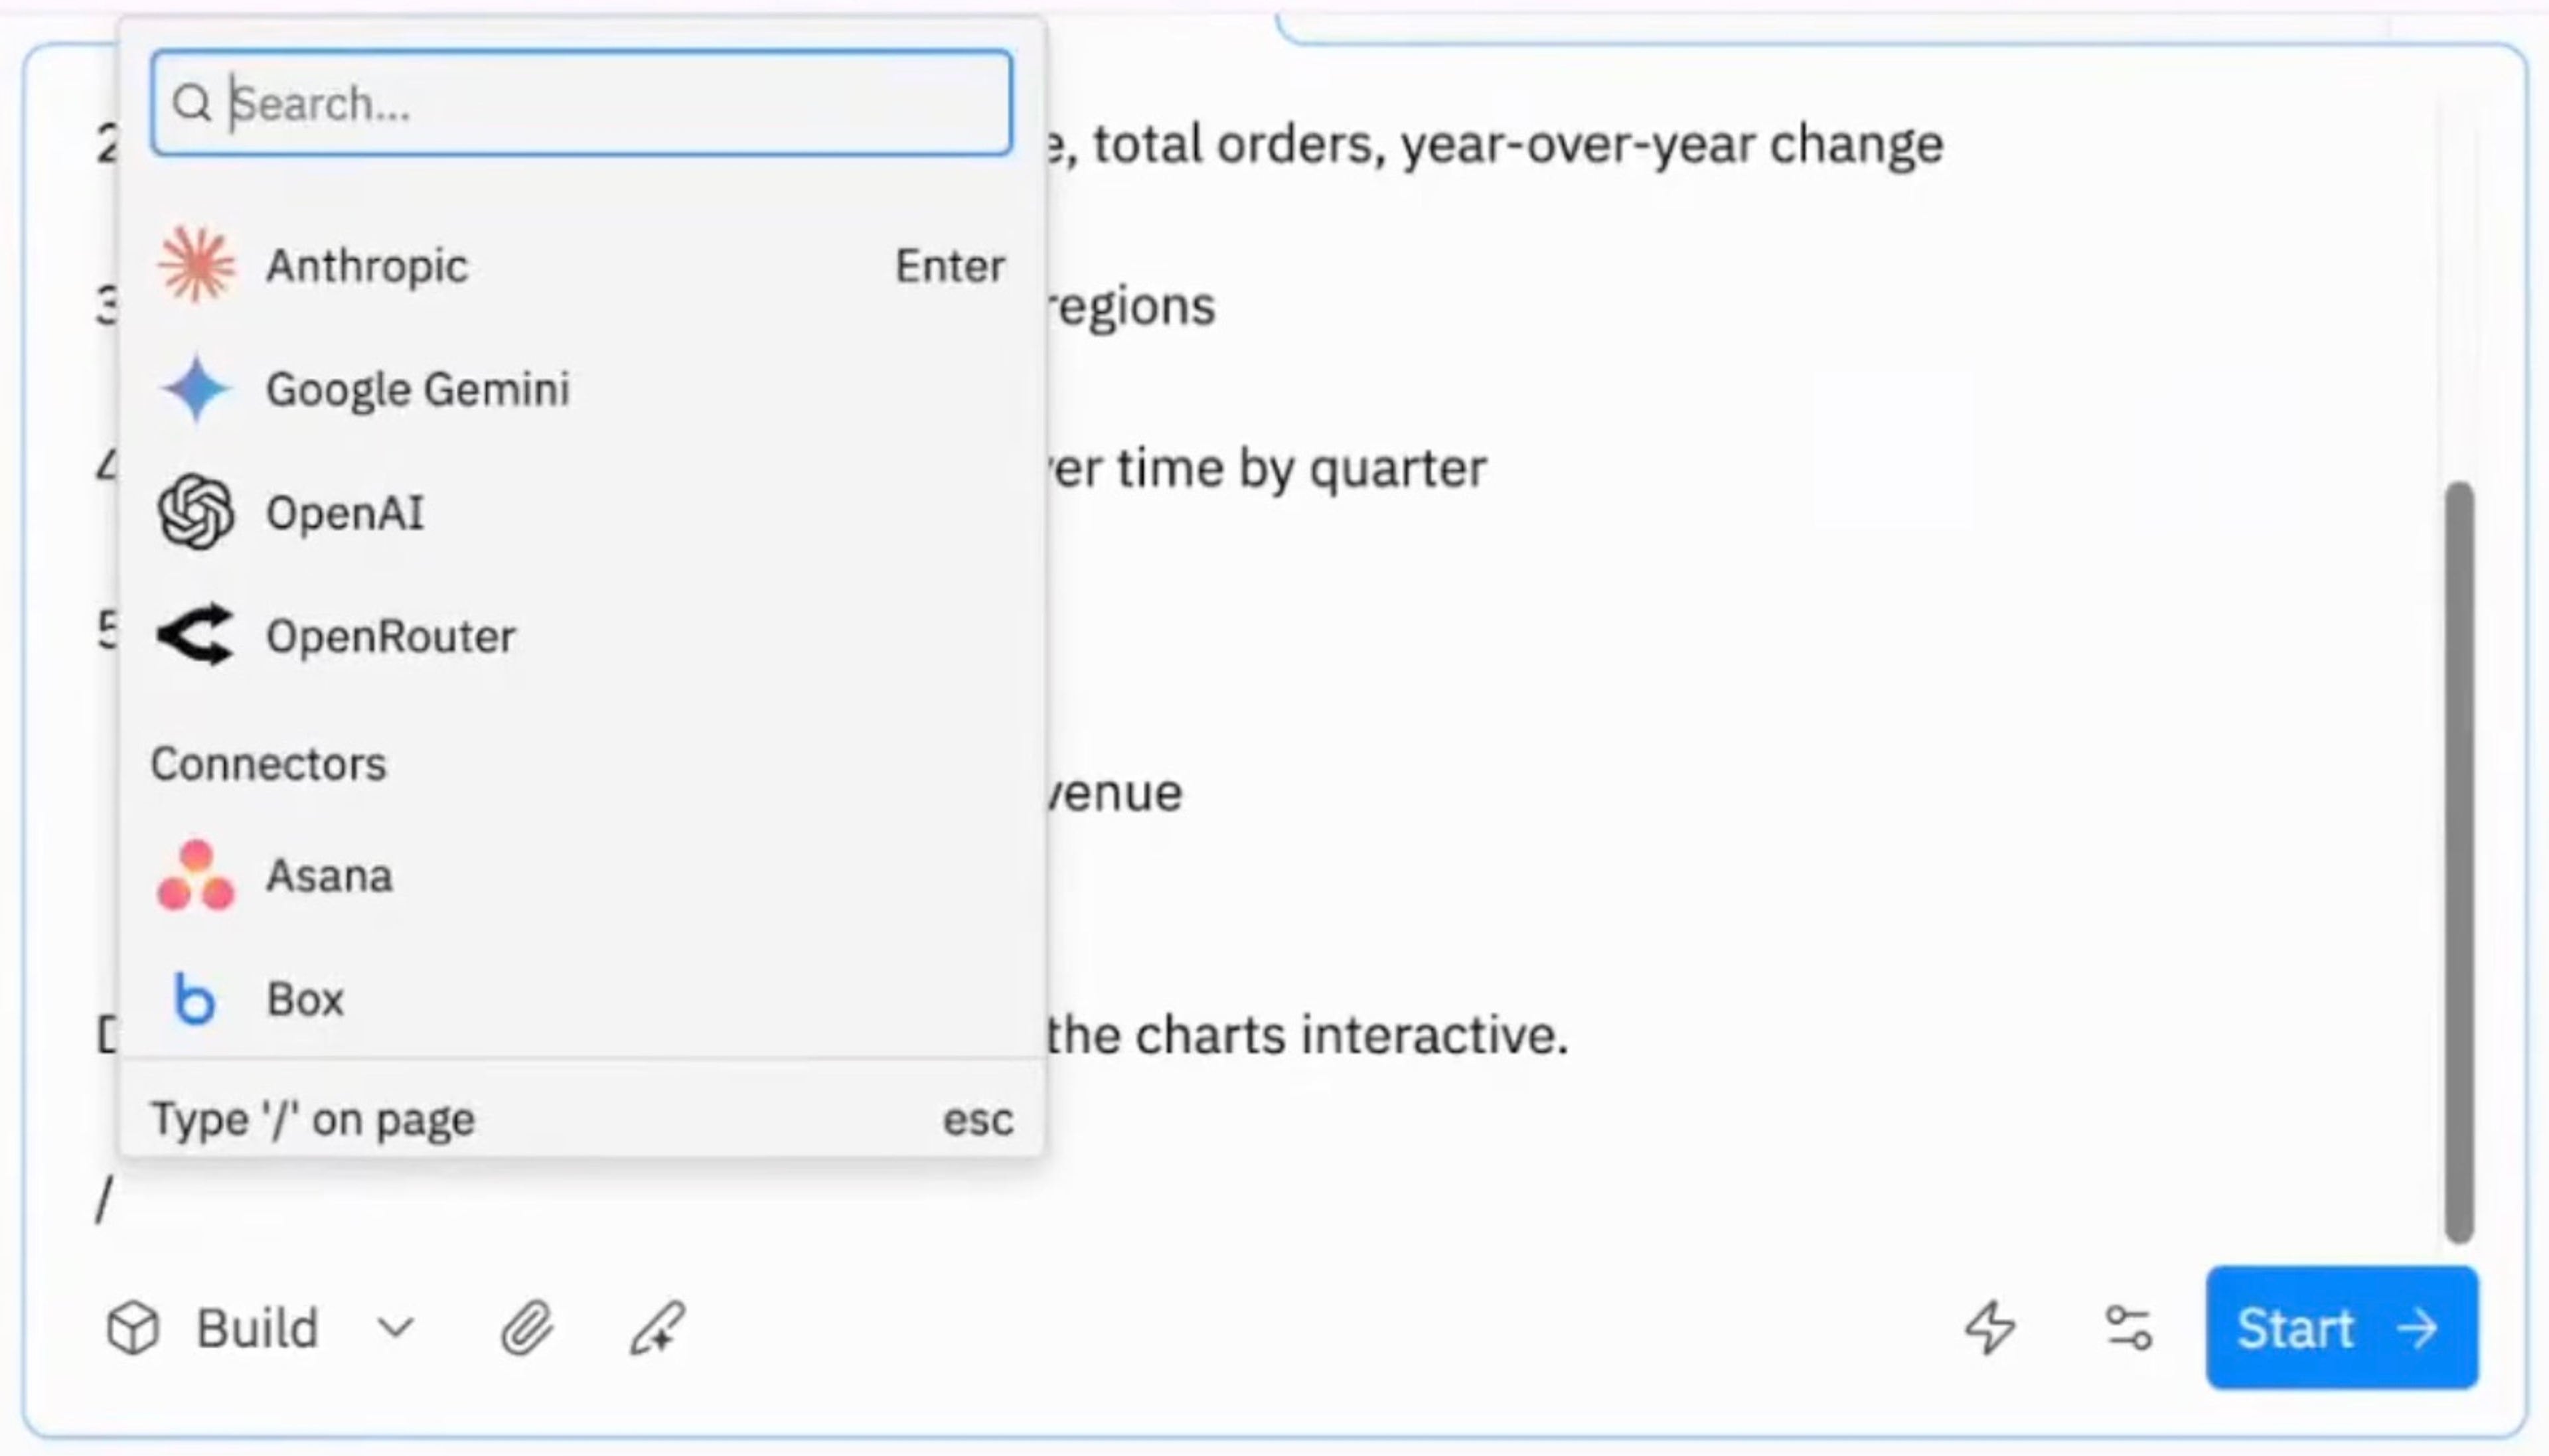2549x1456 pixels.
Task: Click the Build cube icon
Action: click(133, 1328)
